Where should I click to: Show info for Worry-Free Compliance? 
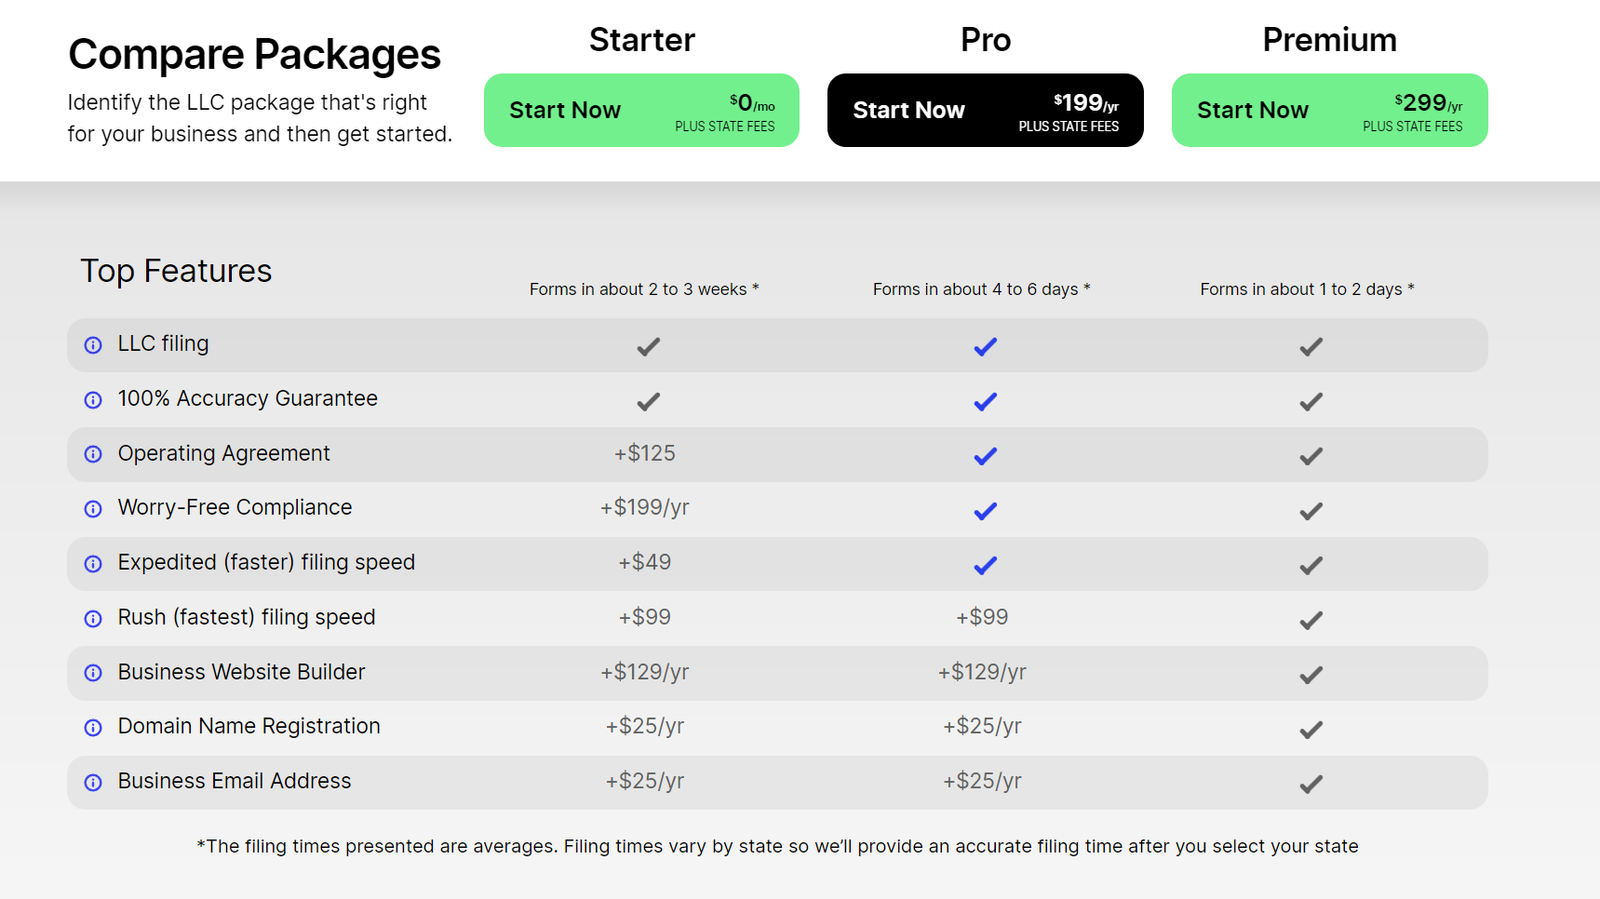tap(93, 509)
